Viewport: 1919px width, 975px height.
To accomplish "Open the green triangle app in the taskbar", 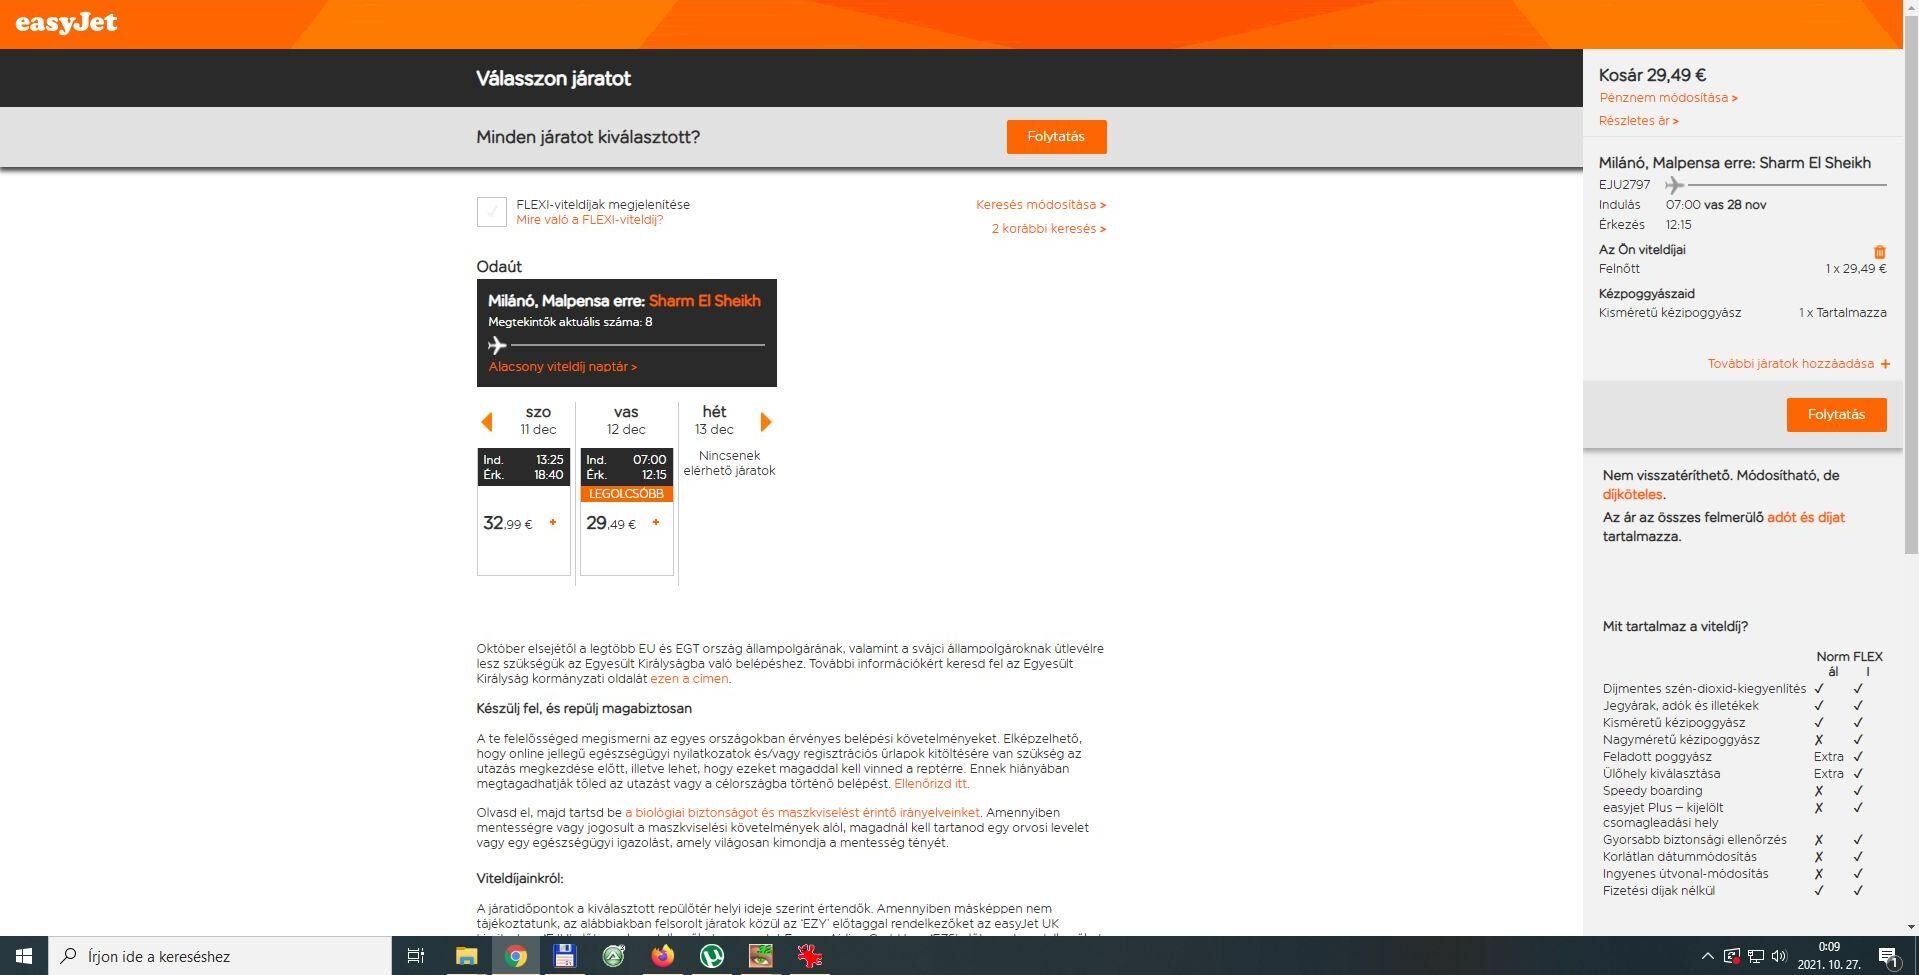I will click(613, 956).
